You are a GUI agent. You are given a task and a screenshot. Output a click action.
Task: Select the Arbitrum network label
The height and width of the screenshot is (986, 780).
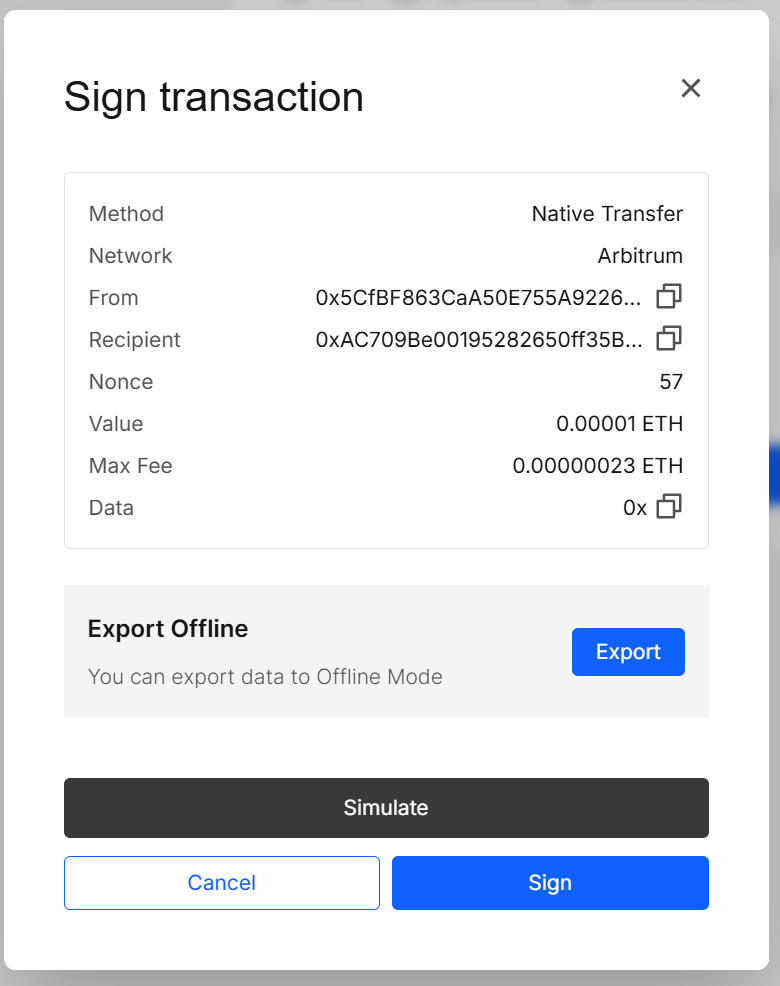coord(640,255)
